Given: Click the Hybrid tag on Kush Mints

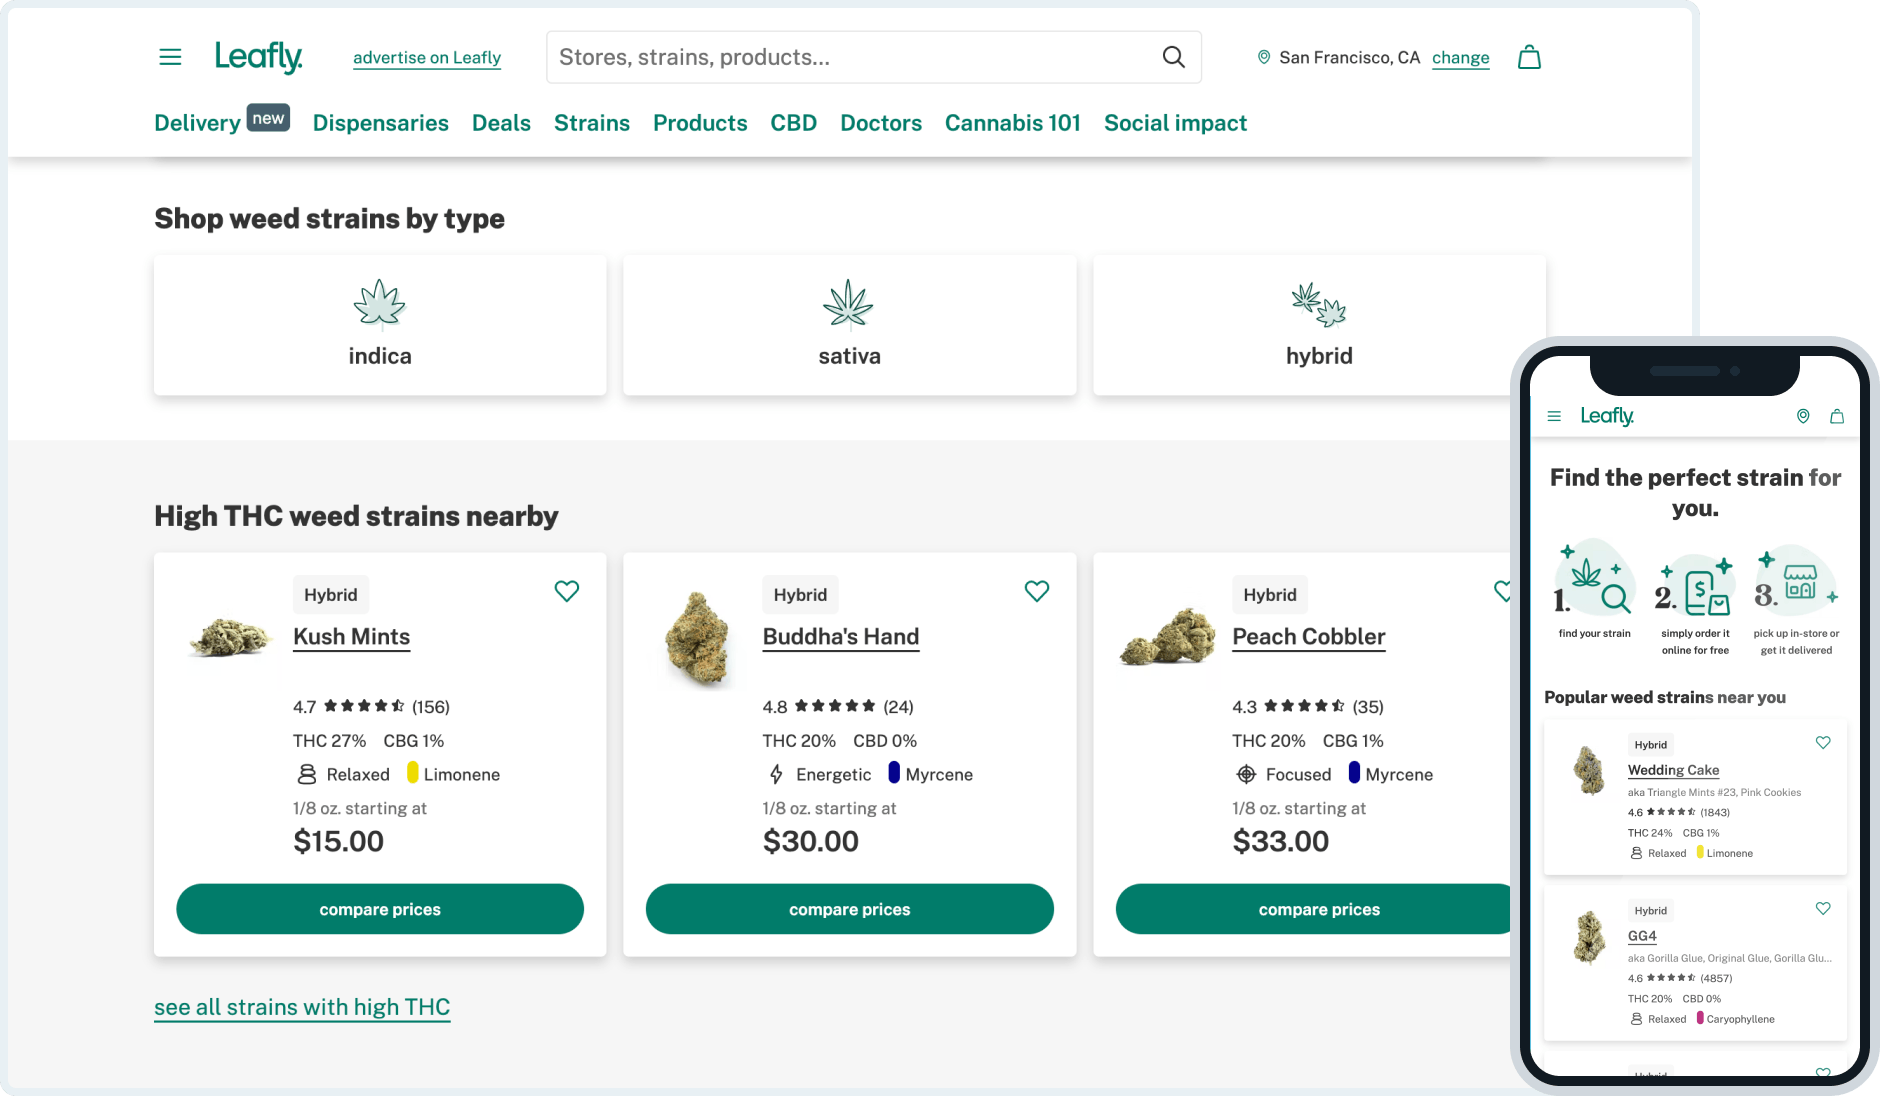Looking at the screenshot, I should coord(331,595).
